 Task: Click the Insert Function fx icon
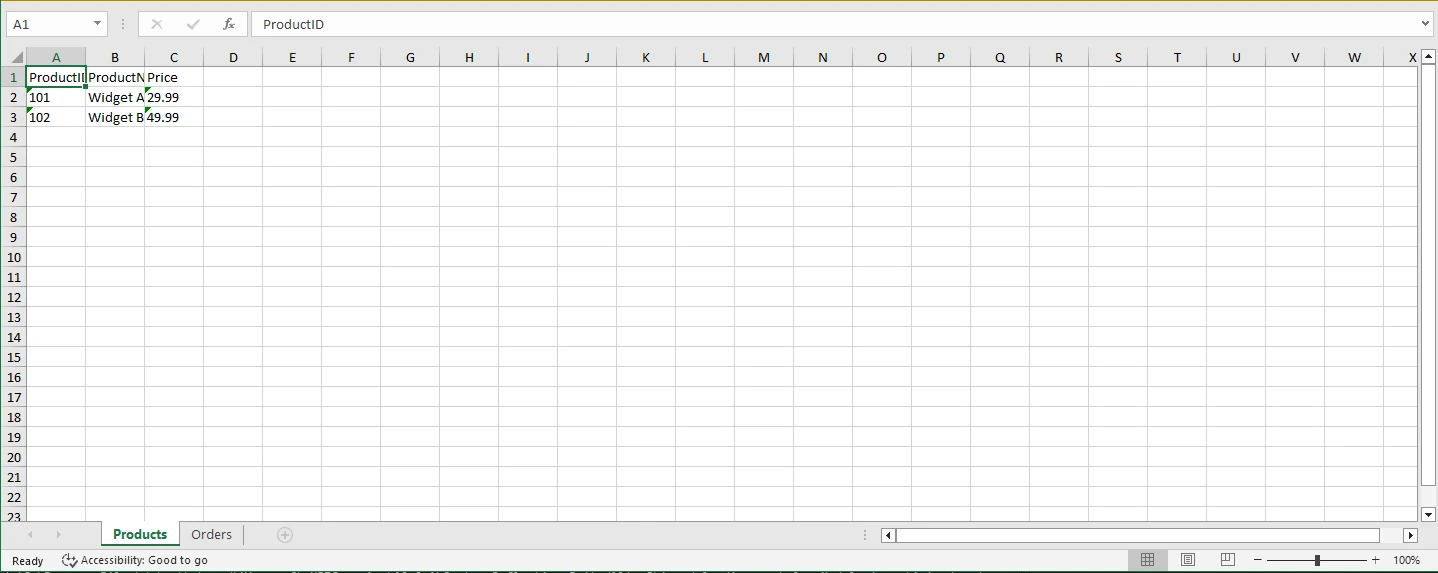pos(229,24)
